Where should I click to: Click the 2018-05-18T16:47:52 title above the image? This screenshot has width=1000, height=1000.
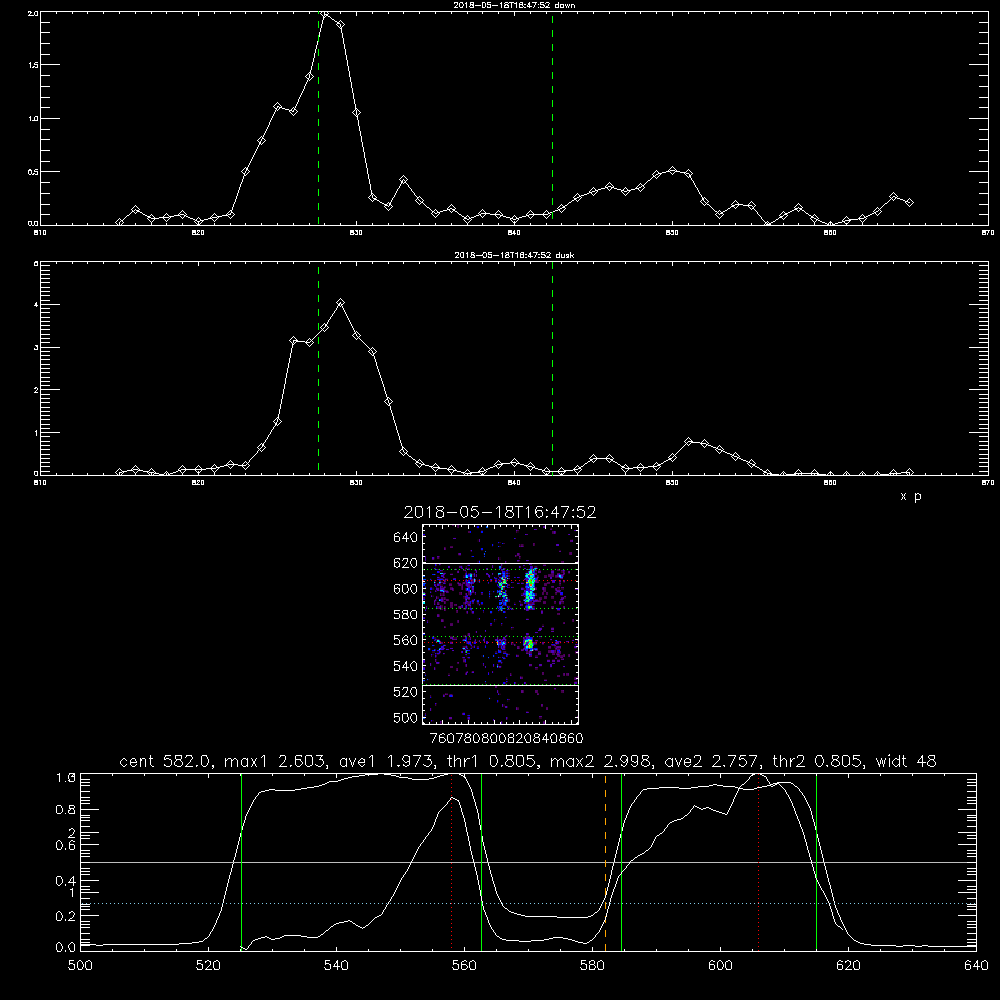(500, 512)
